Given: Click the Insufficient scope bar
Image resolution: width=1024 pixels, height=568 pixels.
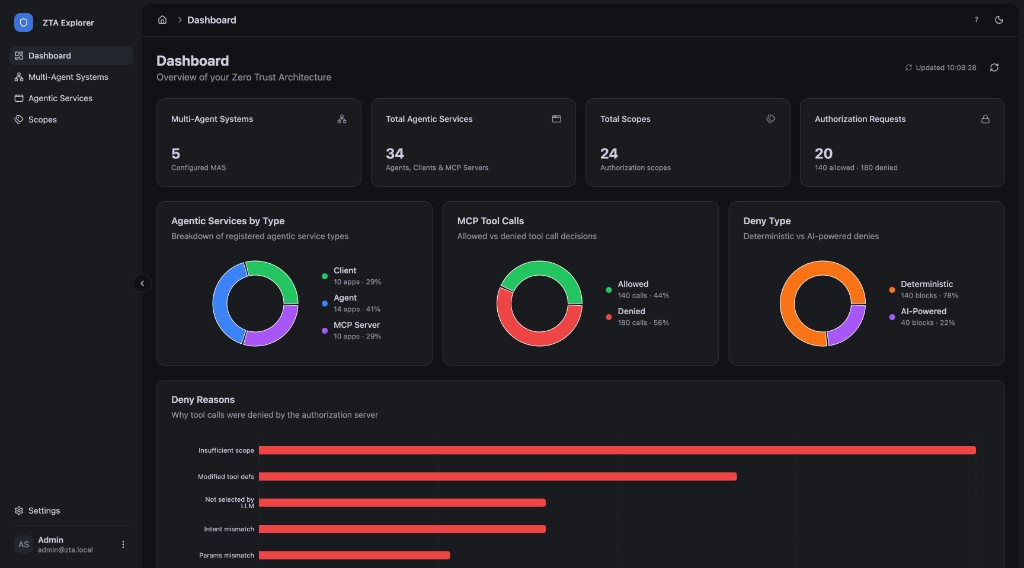Looking at the screenshot, I should click(x=617, y=450).
